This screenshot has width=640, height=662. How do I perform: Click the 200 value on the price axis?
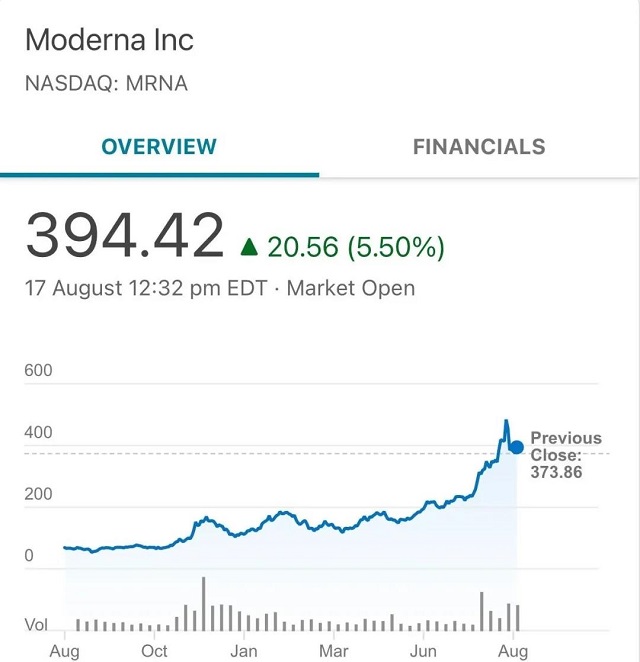pyautogui.click(x=38, y=494)
